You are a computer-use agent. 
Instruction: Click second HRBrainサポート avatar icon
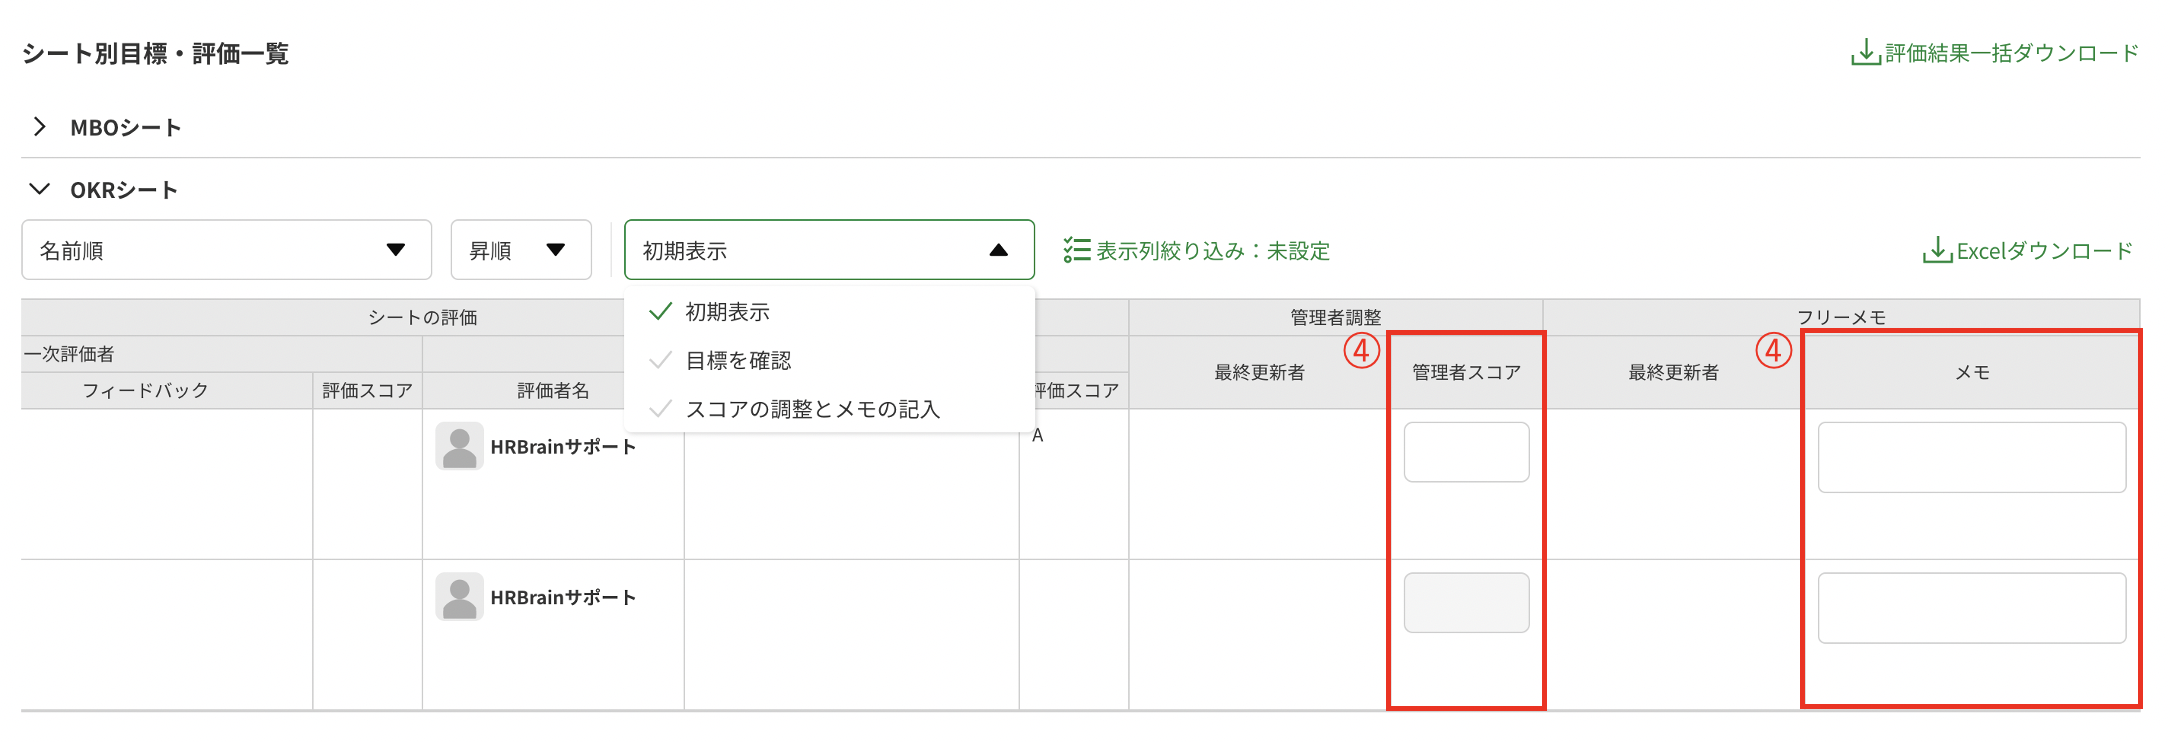(x=459, y=597)
